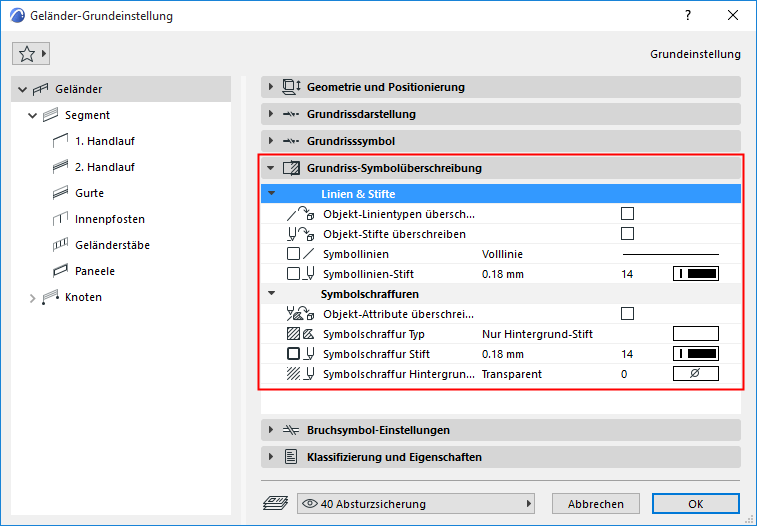The height and width of the screenshot is (526, 757).
Task: Toggle Objekt-Stifte überschreiben checkbox
Action: pos(627,234)
